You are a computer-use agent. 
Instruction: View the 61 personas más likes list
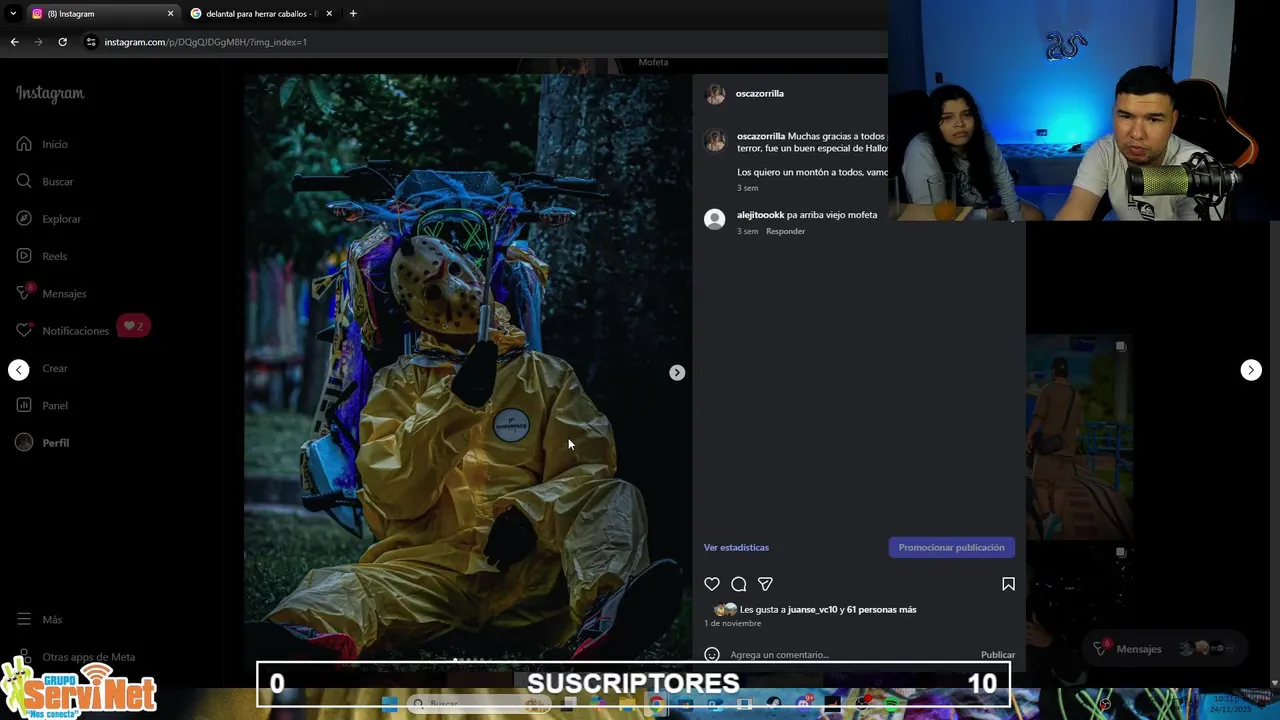[881, 610]
